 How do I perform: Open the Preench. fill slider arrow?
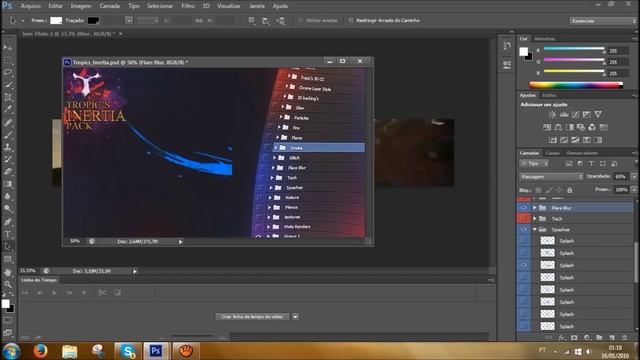(634, 190)
